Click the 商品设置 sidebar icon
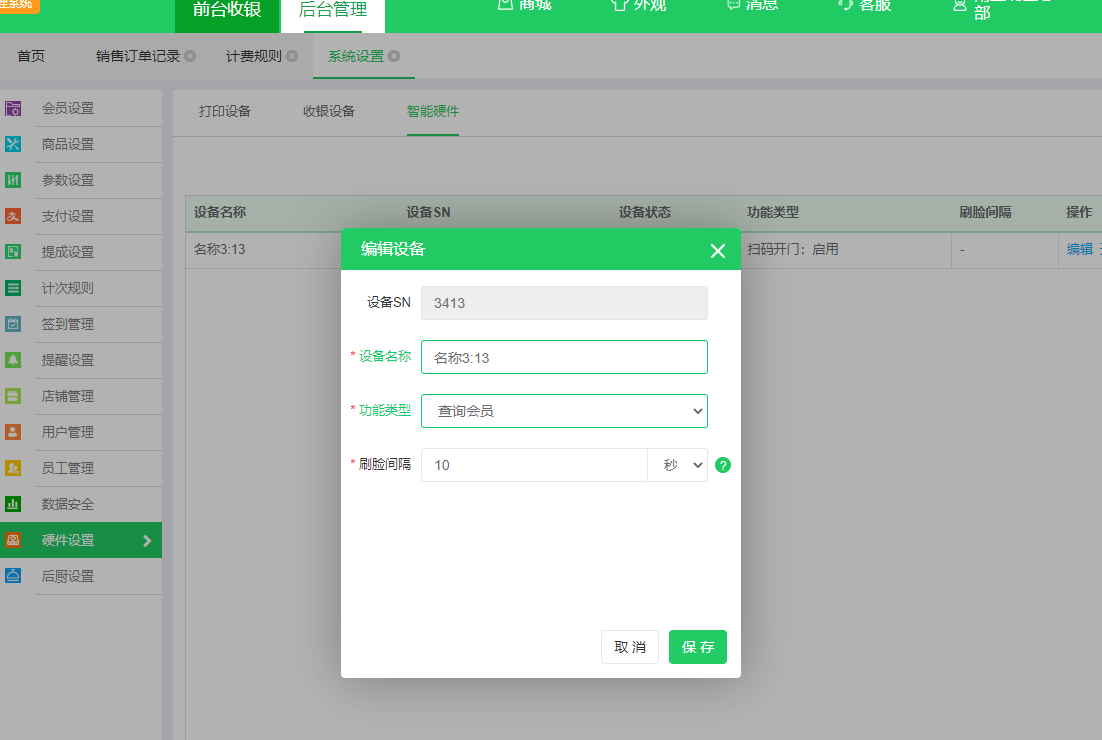 [x=13, y=144]
